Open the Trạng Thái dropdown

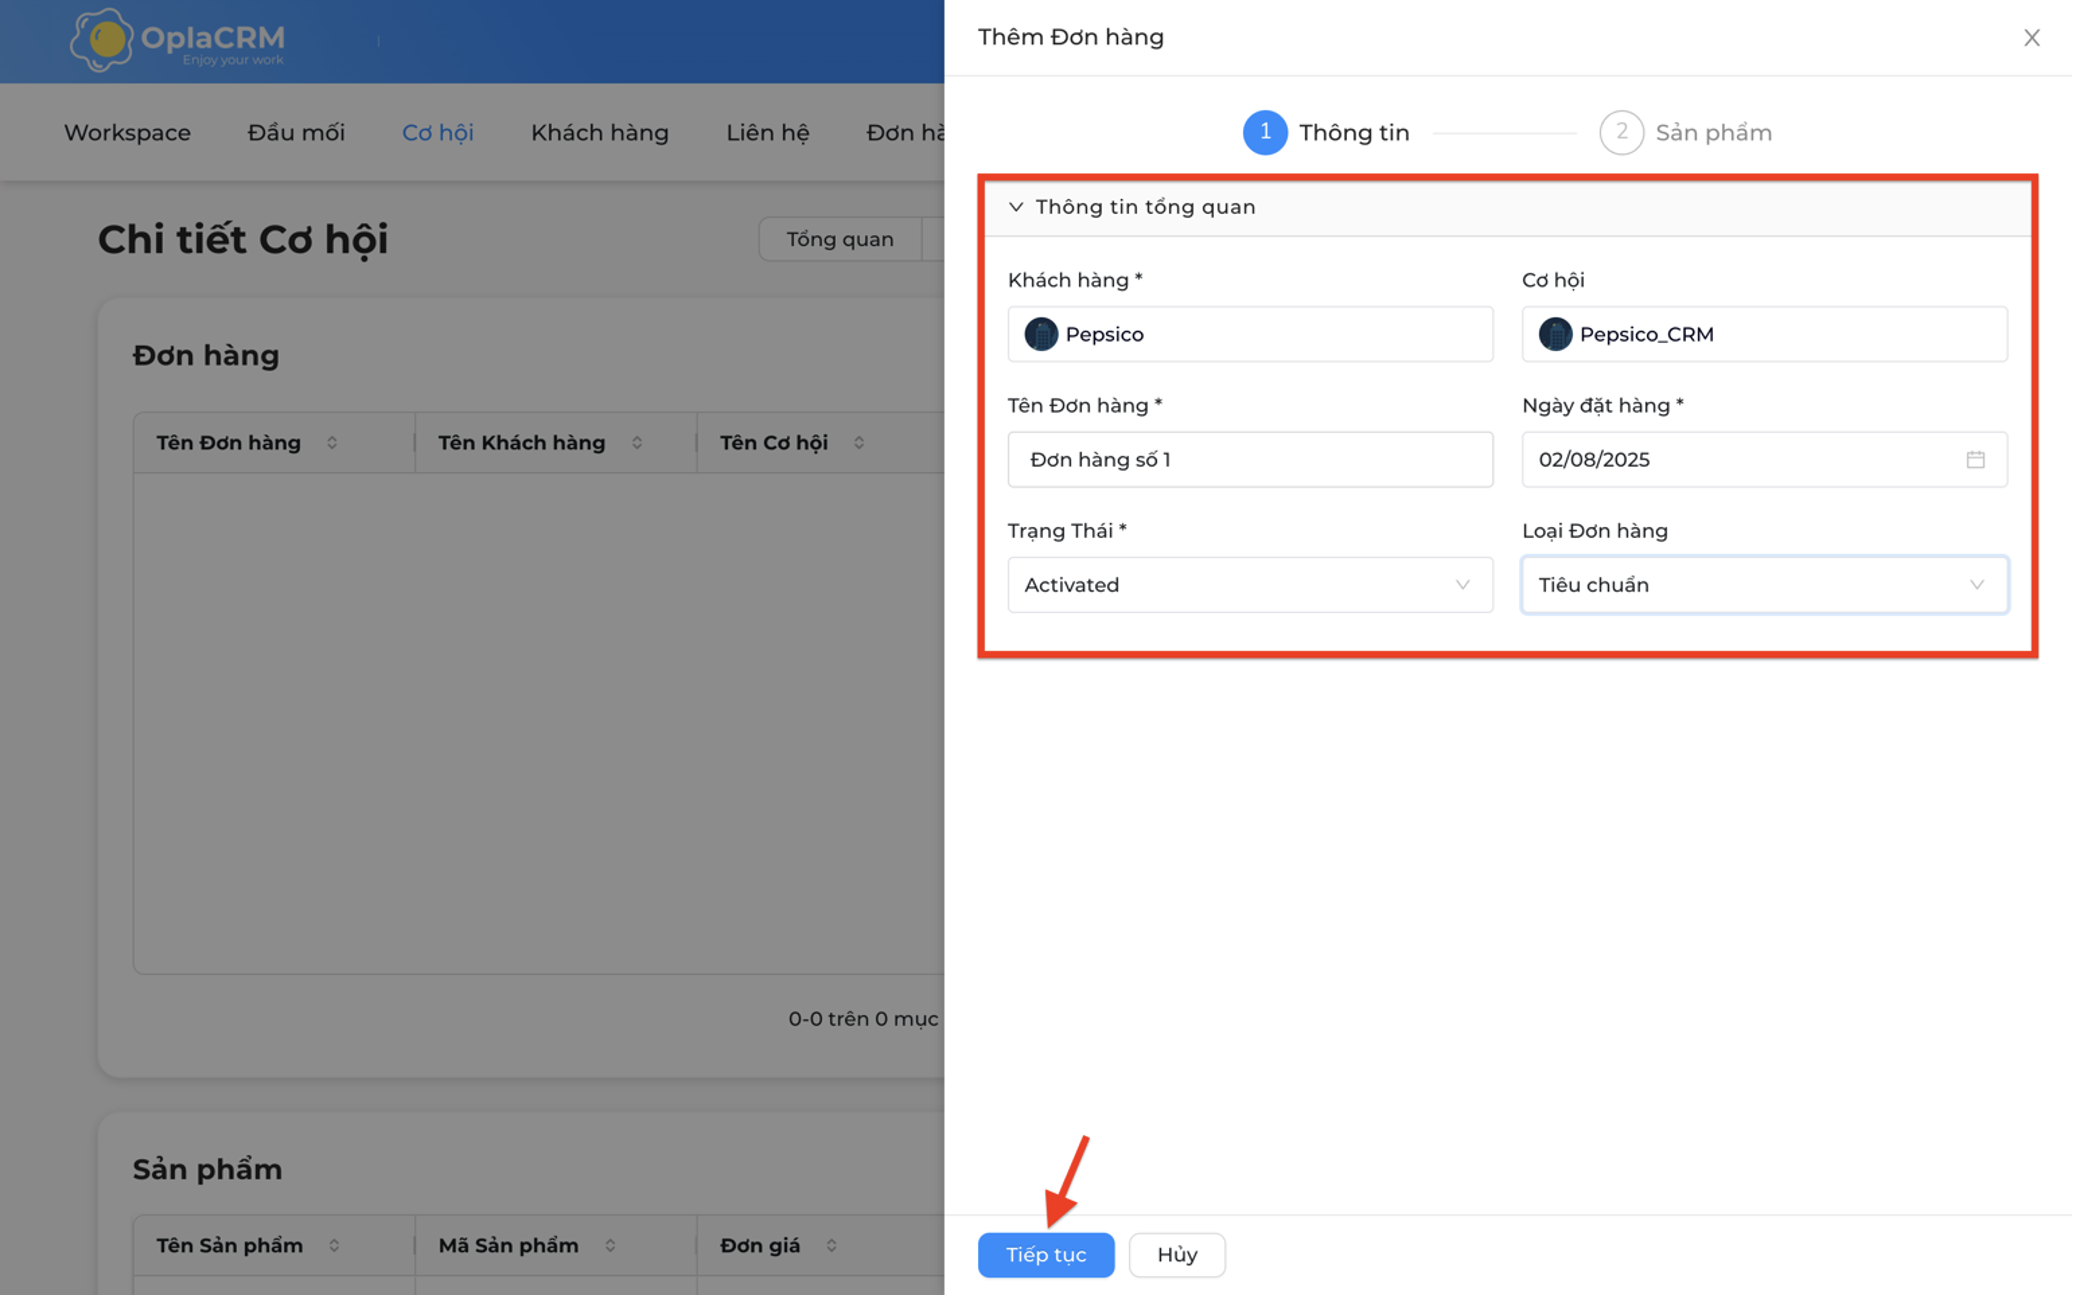1250,585
